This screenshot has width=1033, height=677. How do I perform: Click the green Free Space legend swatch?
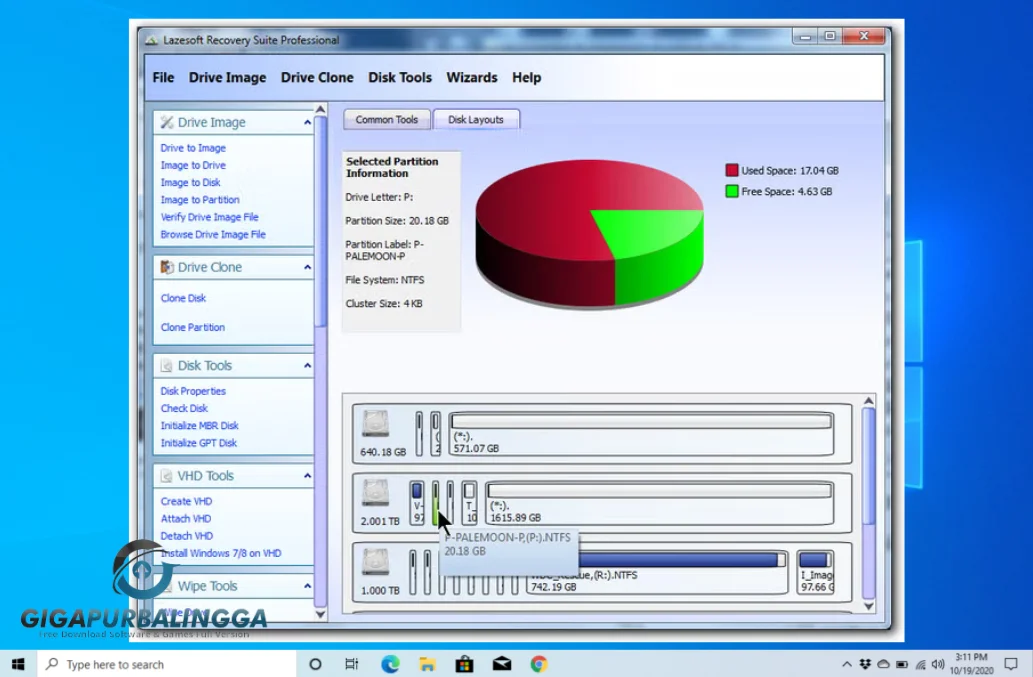tap(731, 192)
